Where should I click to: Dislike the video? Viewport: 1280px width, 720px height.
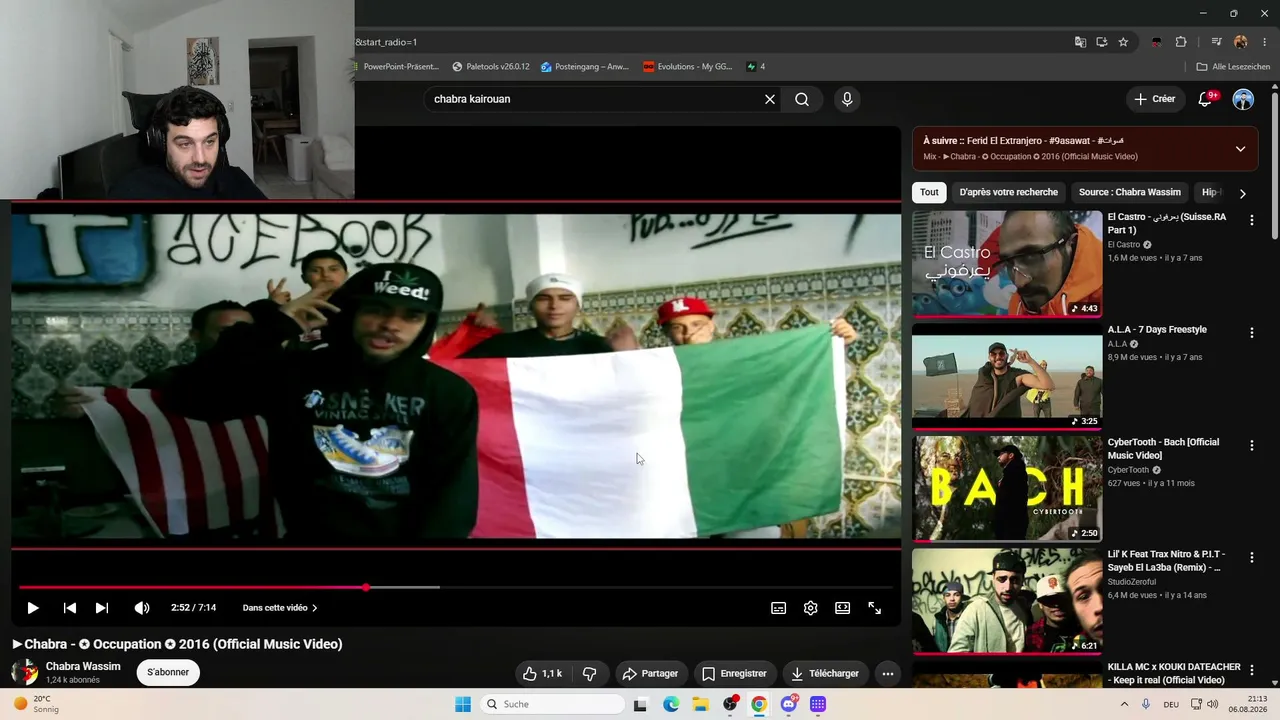[x=589, y=674]
